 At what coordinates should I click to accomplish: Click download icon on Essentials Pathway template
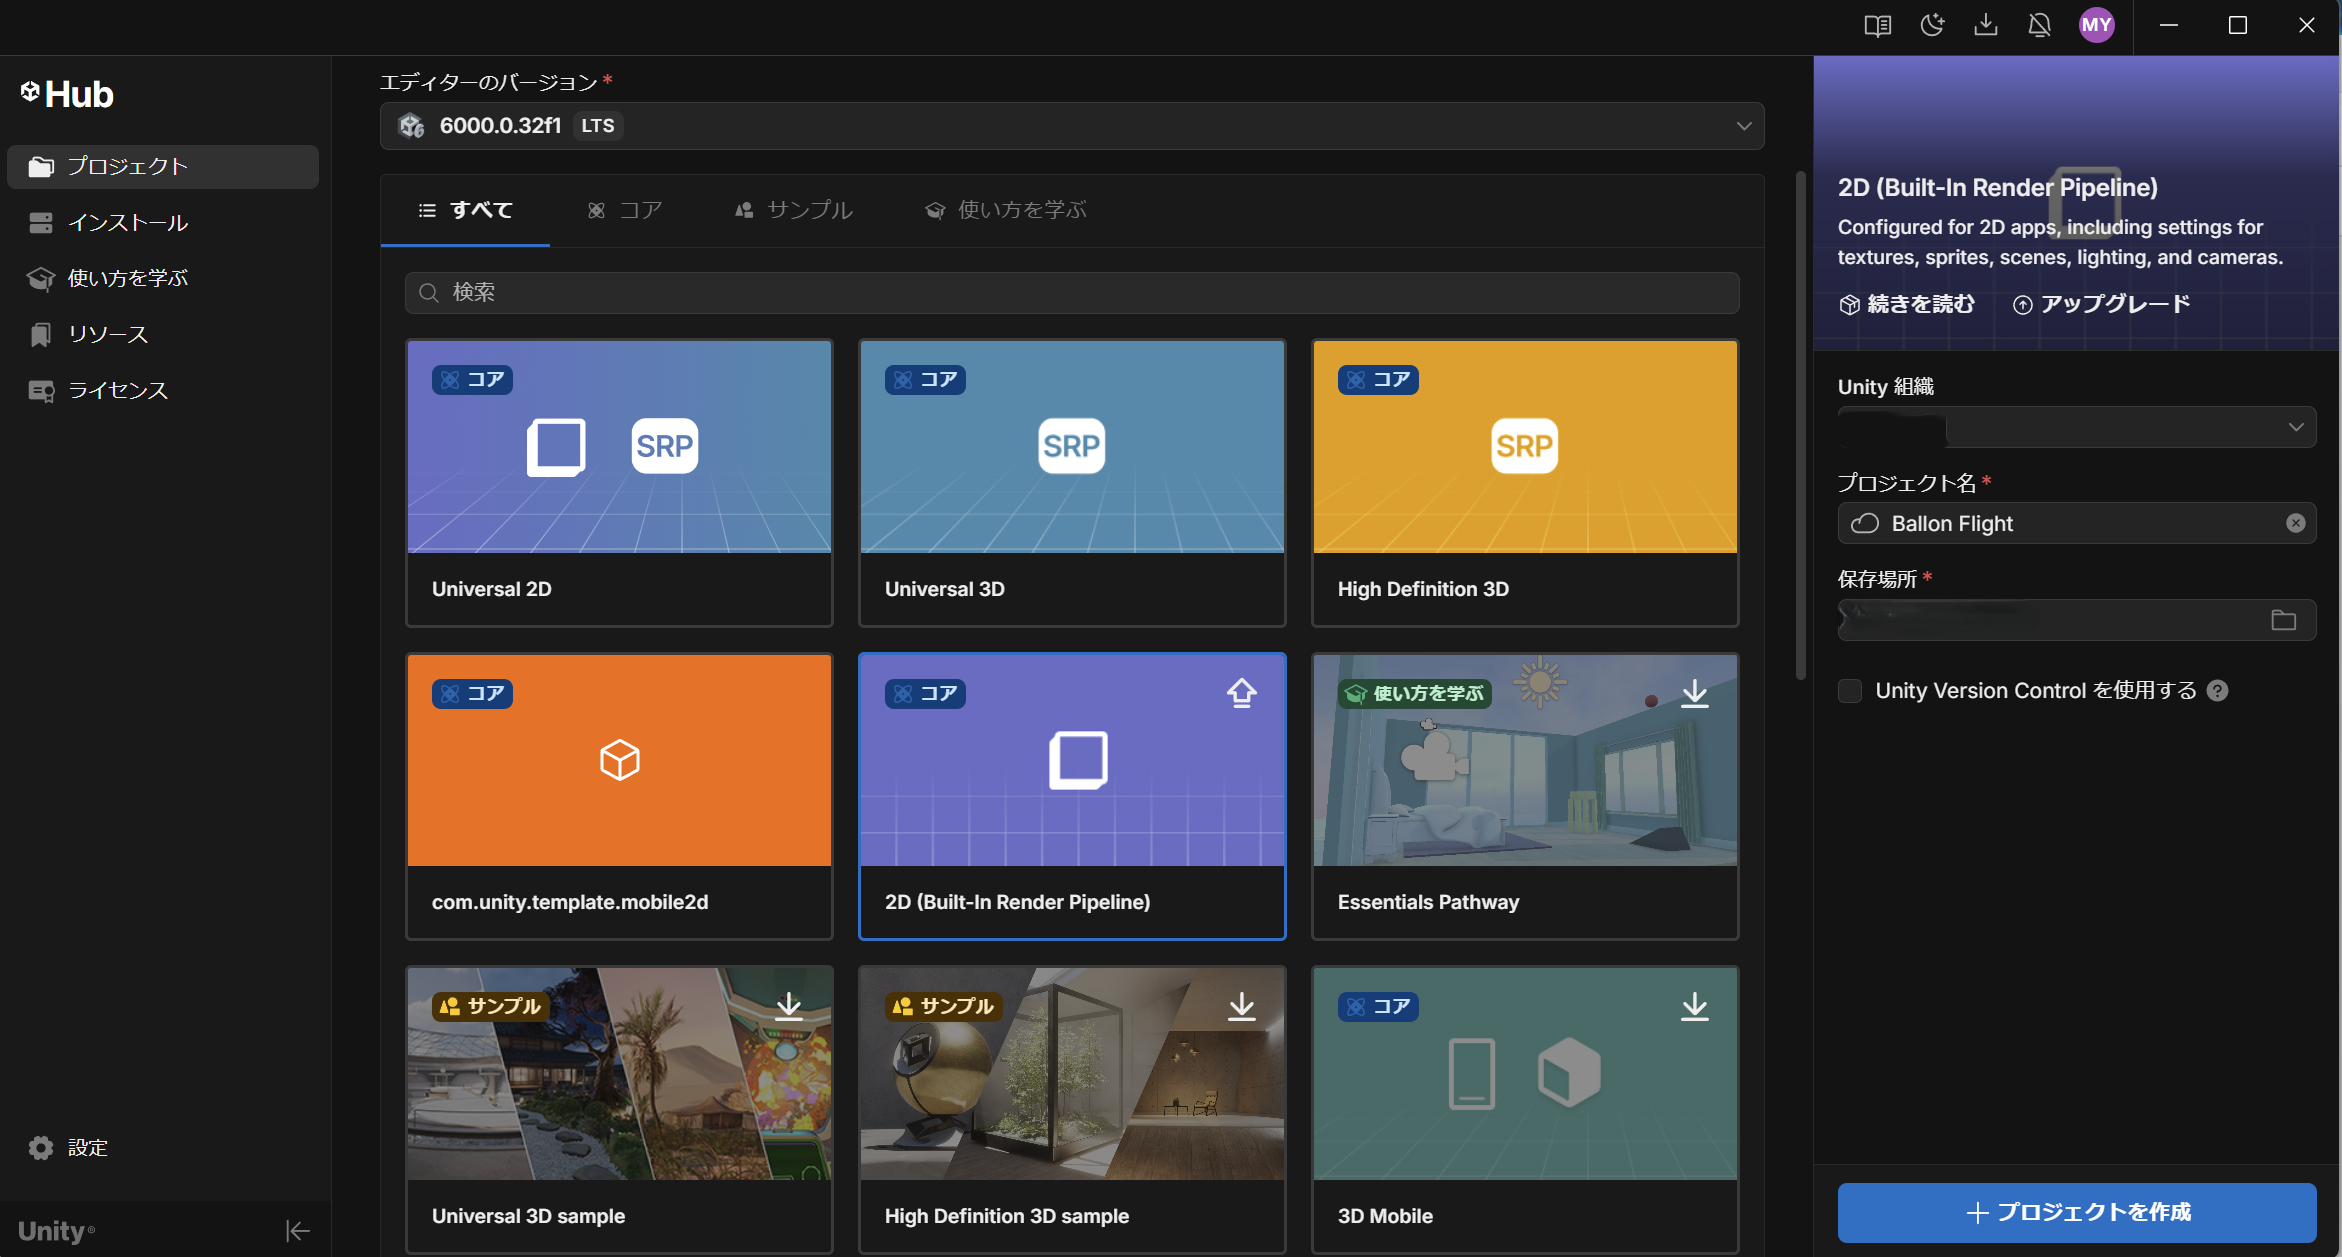(x=1694, y=693)
